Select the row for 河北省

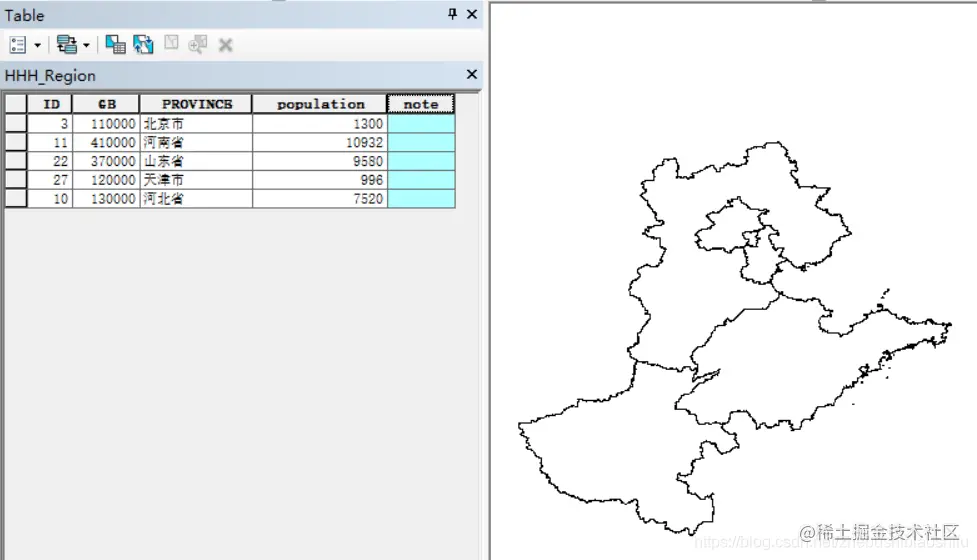pos(16,198)
